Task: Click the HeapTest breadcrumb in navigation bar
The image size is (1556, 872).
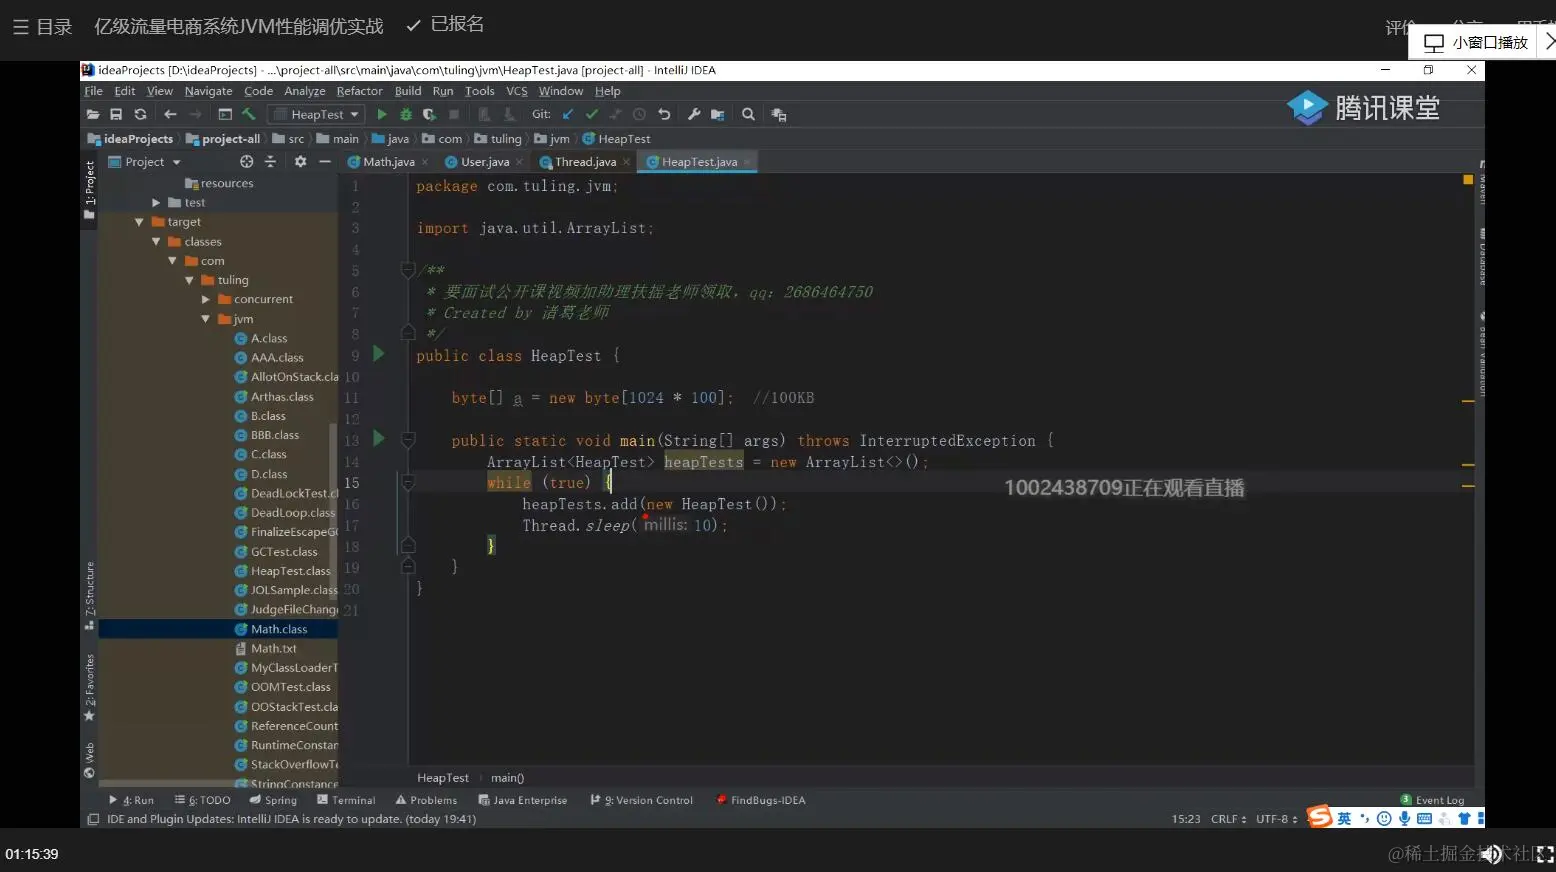Action: tap(616, 139)
